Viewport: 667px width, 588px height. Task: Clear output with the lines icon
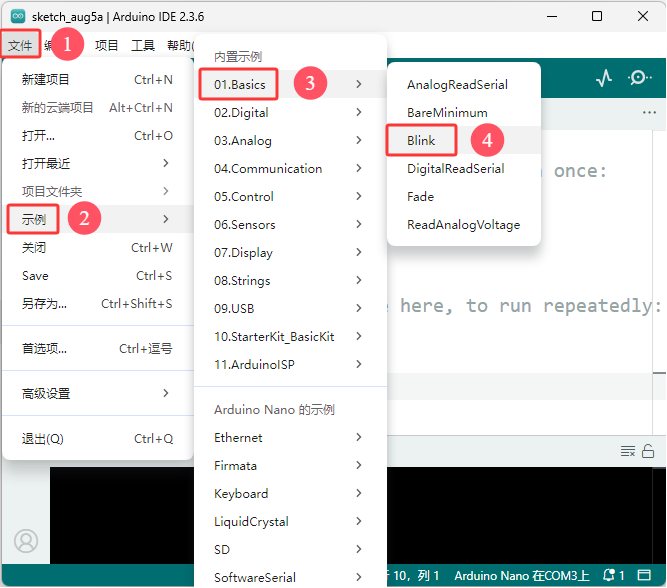(x=628, y=451)
